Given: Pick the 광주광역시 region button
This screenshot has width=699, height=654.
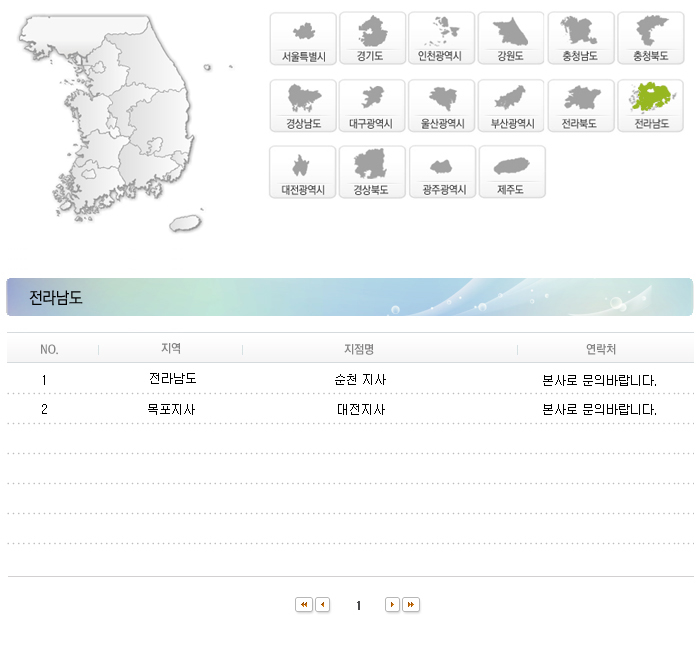Looking at the screenshot, I should coord(442,172).
